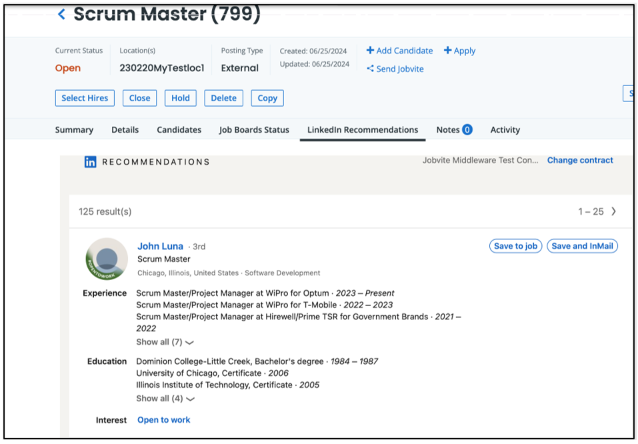Put requisition on Hold
The height and width of the screenshot is (444, 638).
pos(180,98)
